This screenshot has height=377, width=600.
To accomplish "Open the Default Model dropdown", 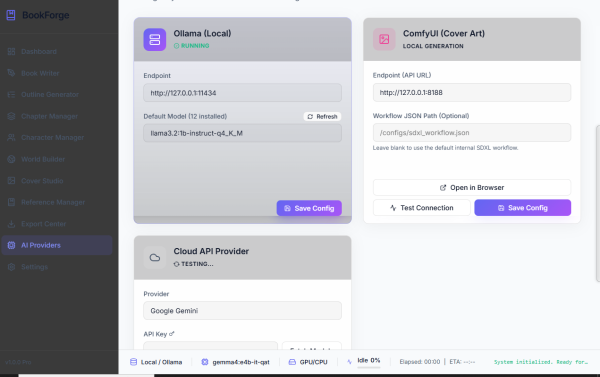I will (x=243, y=133).
